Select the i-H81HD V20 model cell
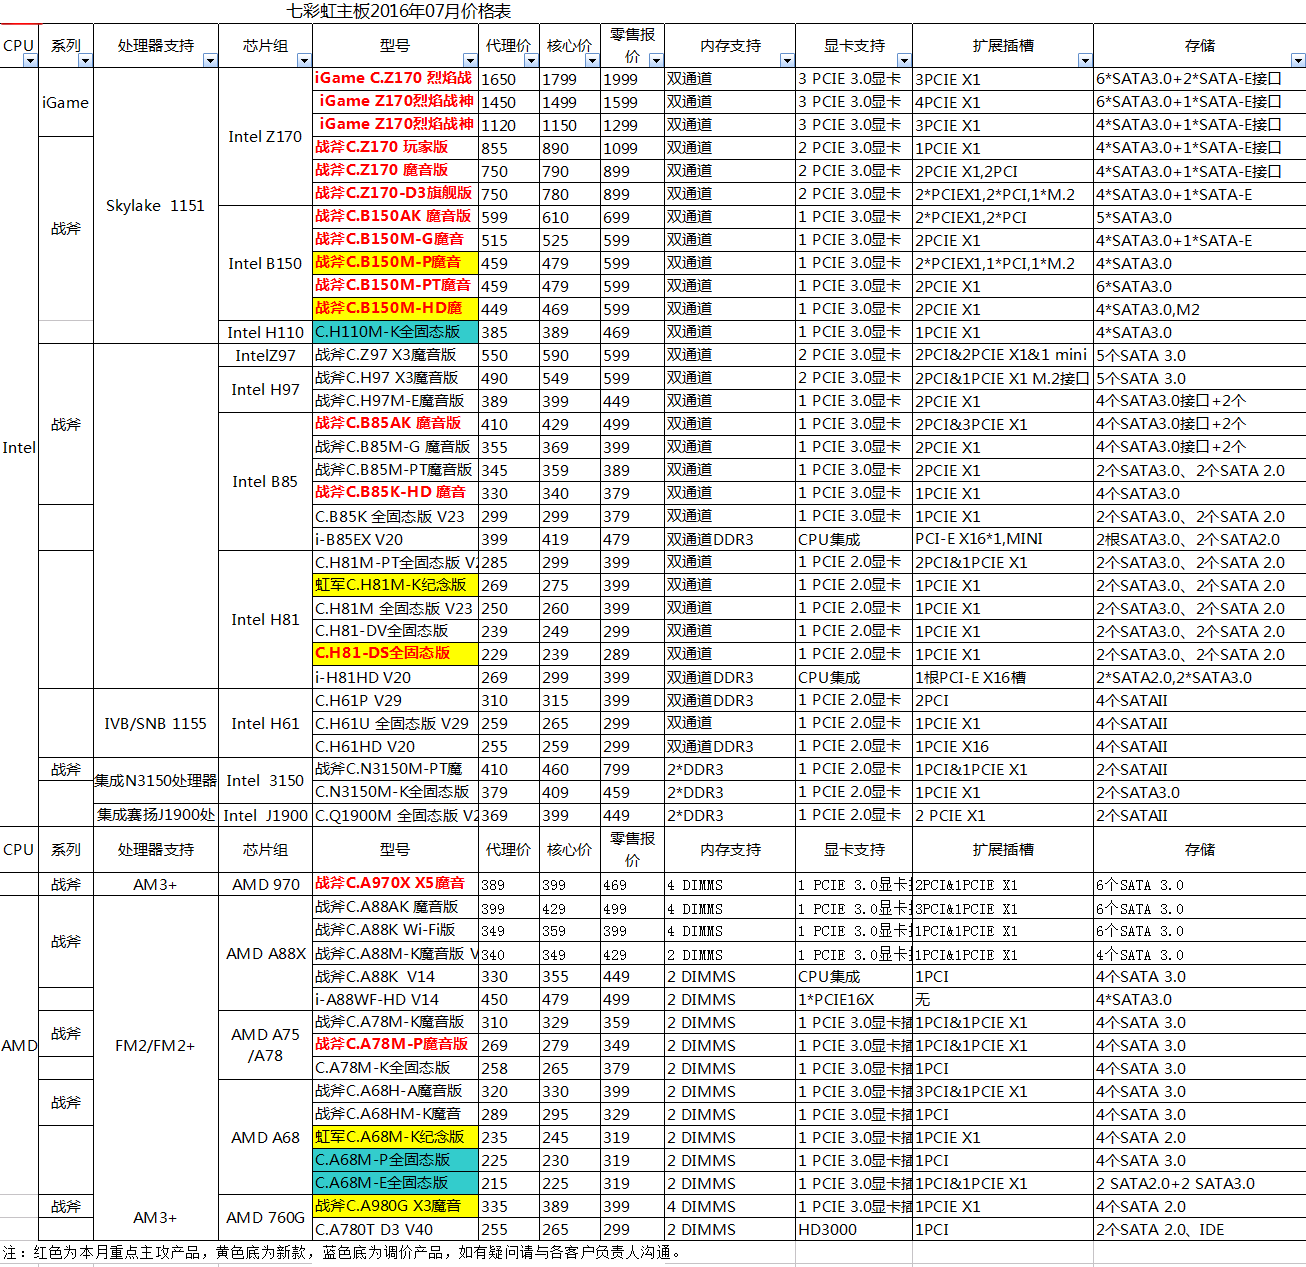 click(395, 677)
